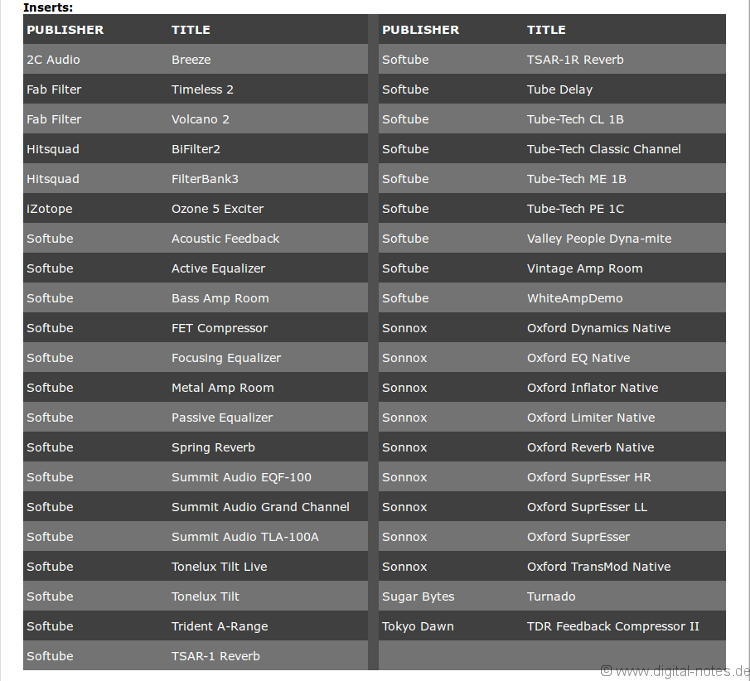Click the right TITLE column header

pos(546,30)
